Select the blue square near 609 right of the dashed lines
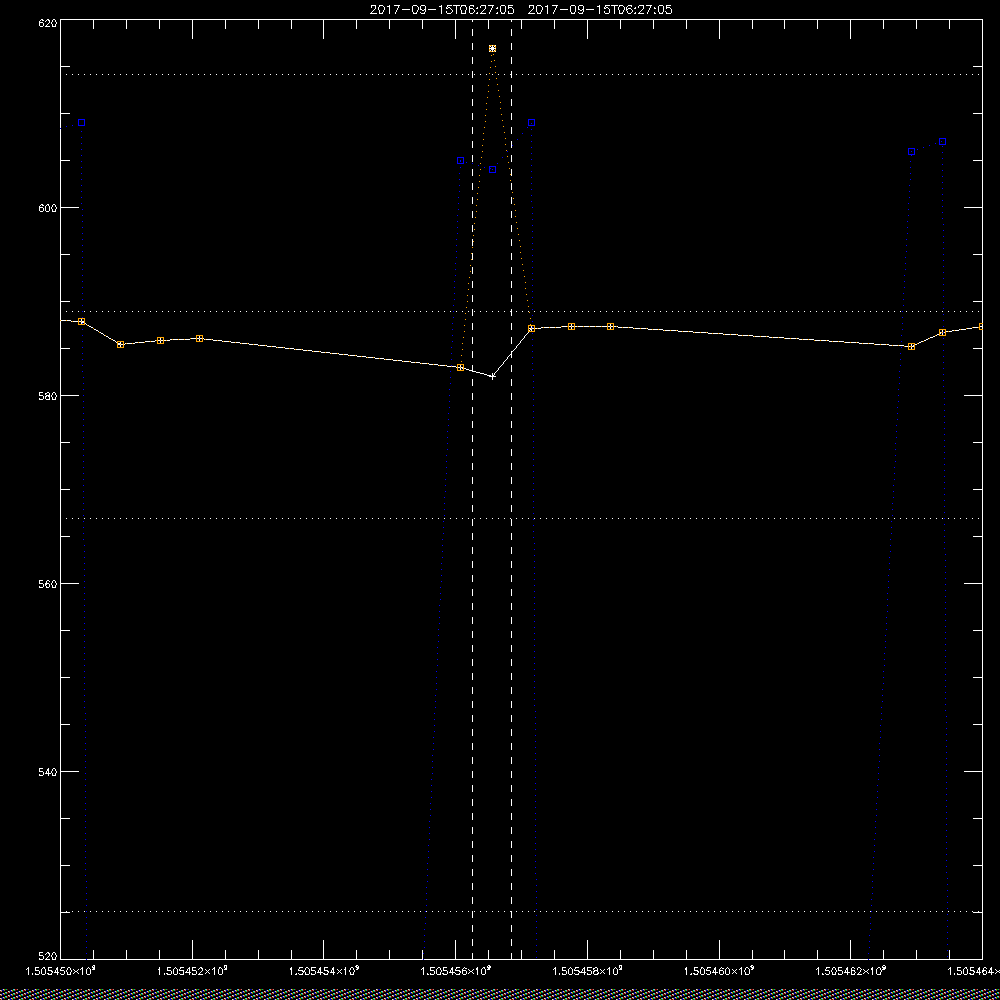This screenshot has height=1000, width=1000. [531, 122]
